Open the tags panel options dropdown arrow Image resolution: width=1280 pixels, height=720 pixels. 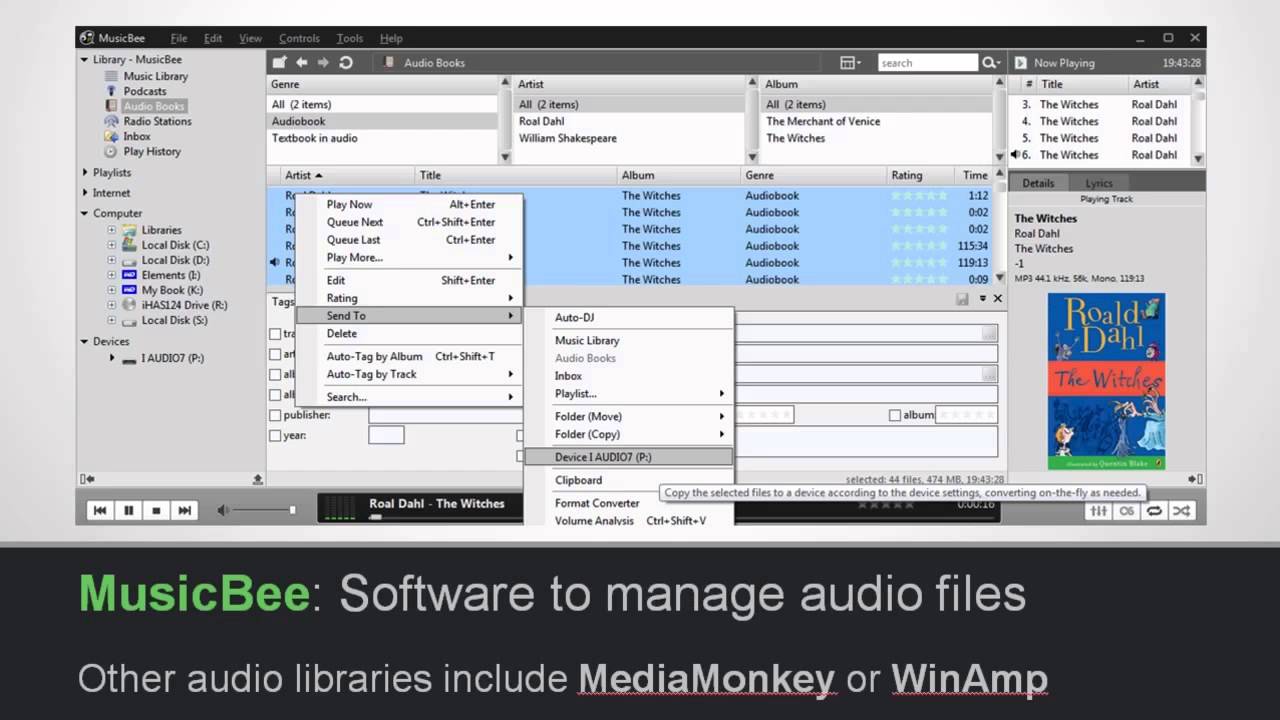coord(983,299)
